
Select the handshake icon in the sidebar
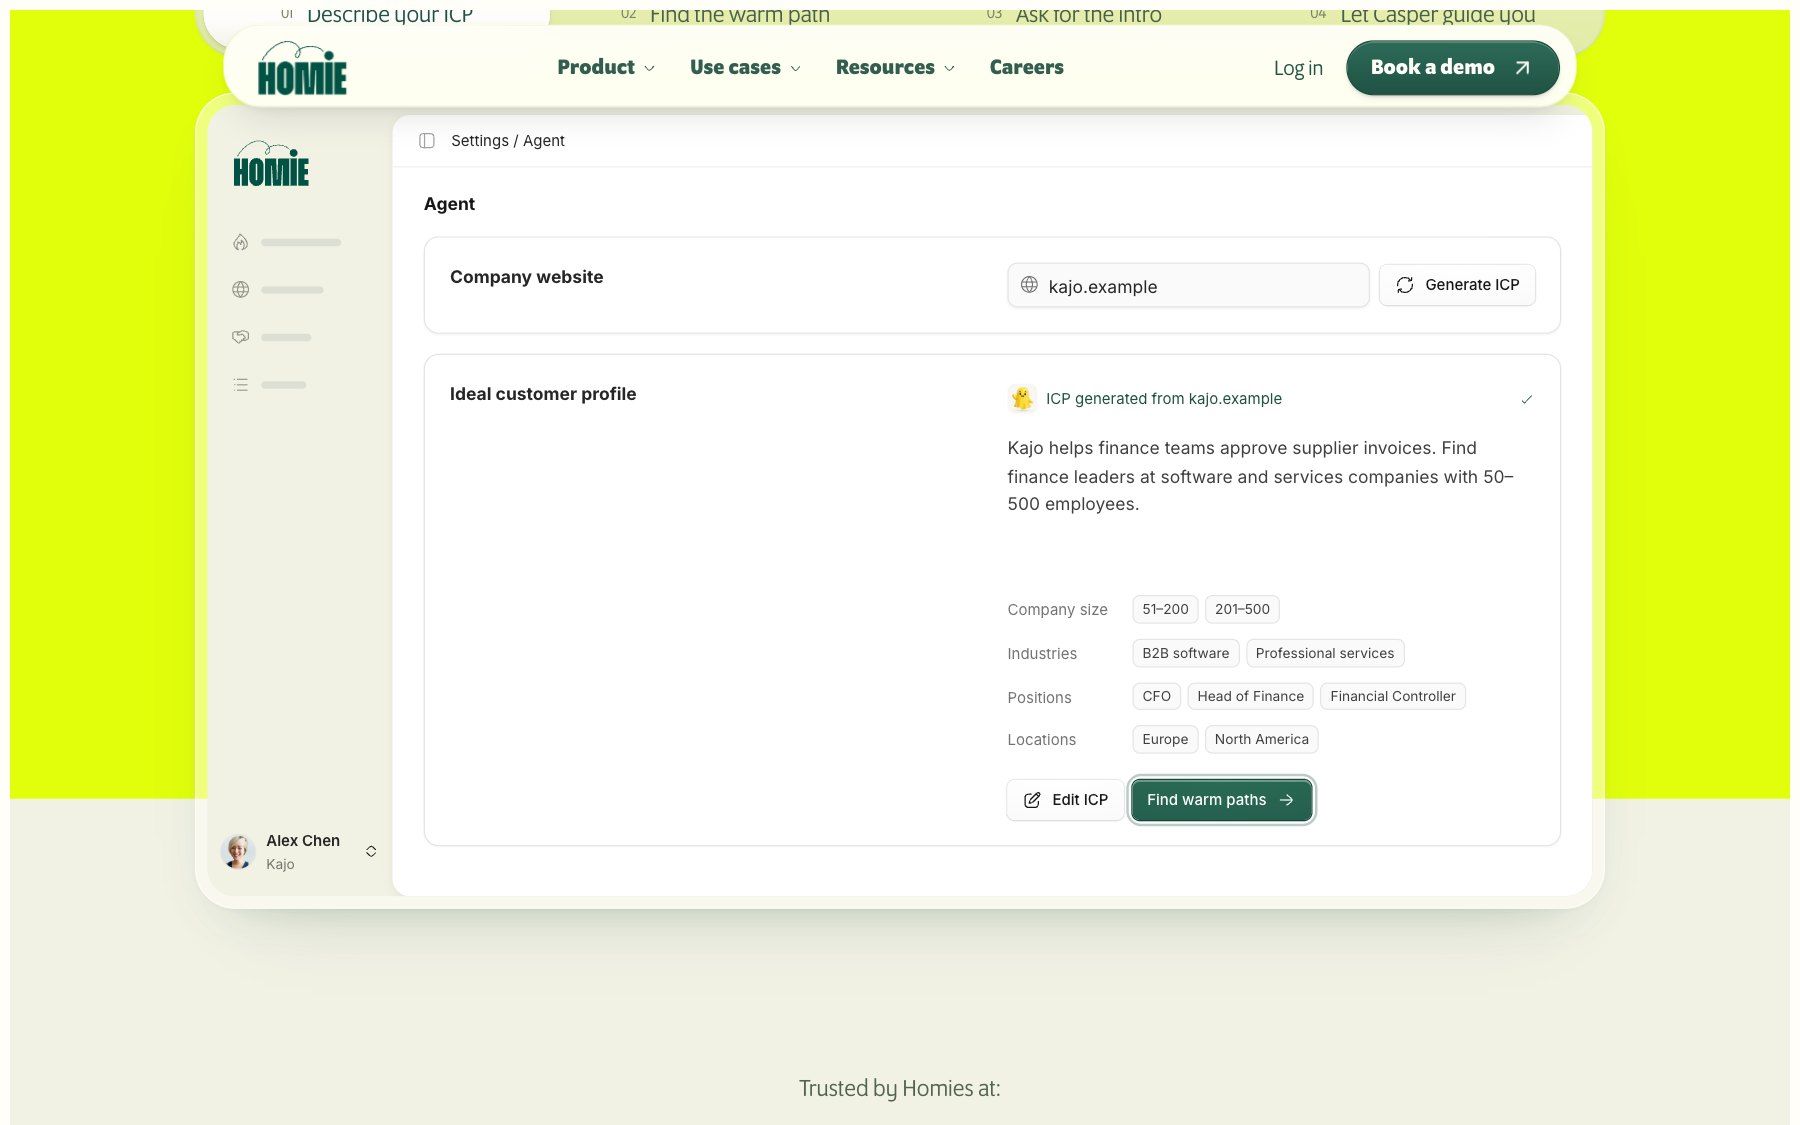click(240, 337)
